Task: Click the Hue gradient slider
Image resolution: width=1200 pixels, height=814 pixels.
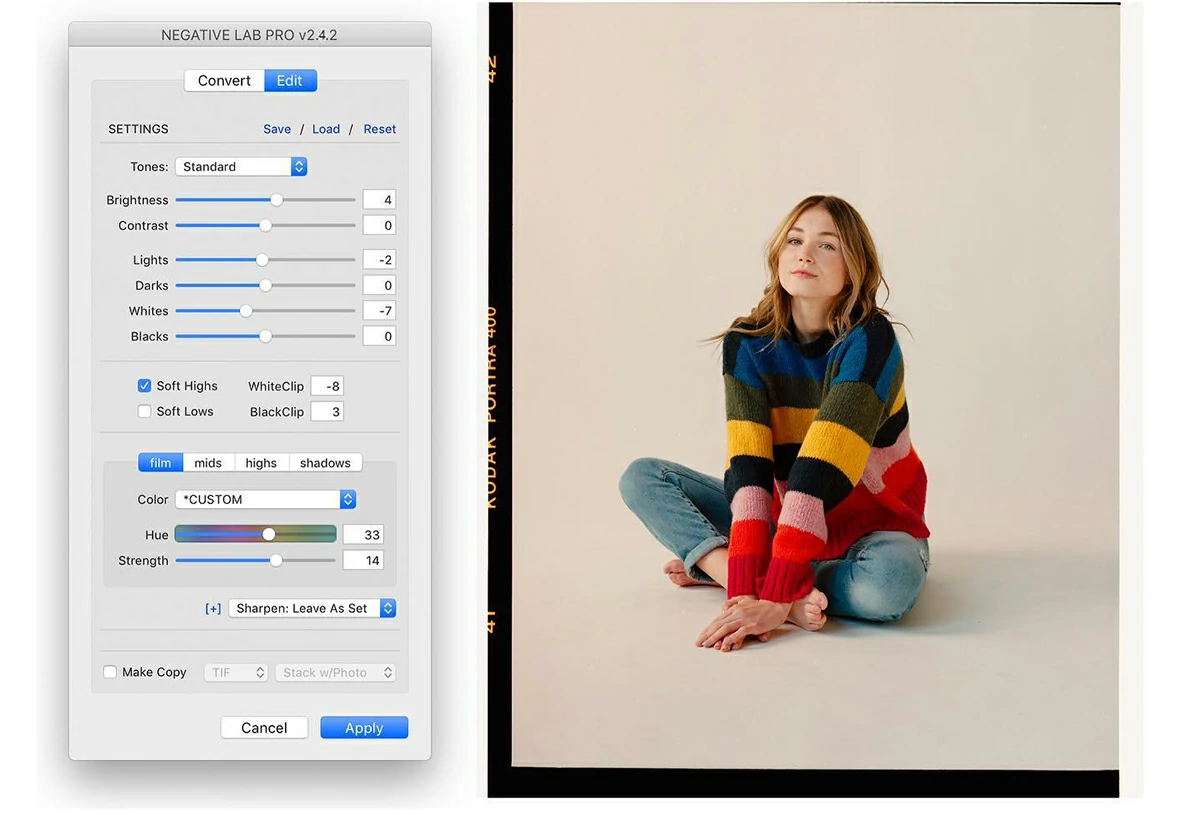Action: (255, 535)
